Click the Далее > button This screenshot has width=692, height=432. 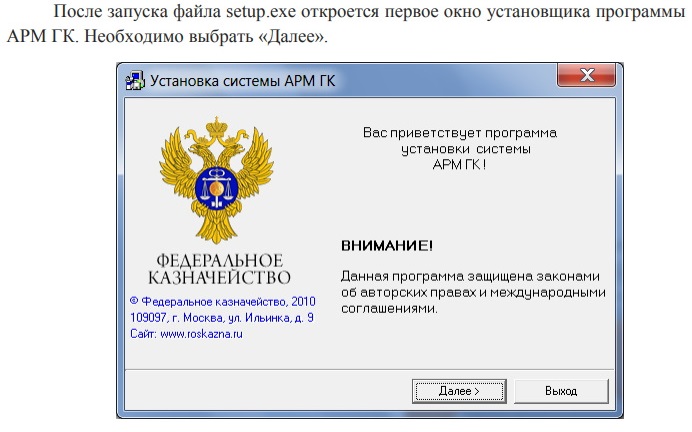(x=459, y=391)
